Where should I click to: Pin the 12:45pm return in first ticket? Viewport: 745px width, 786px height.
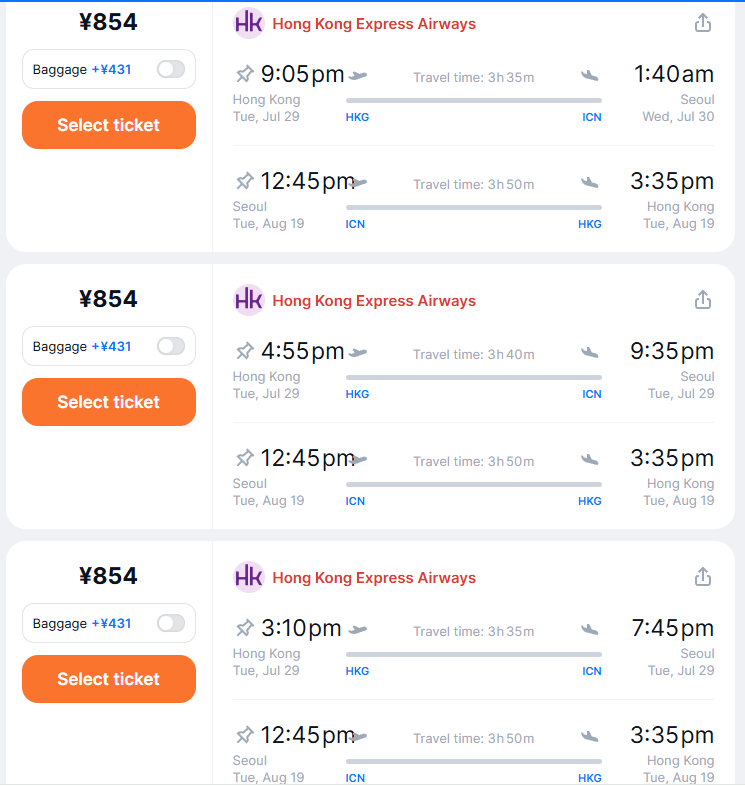pyautogui.click(x=245, y=181)
